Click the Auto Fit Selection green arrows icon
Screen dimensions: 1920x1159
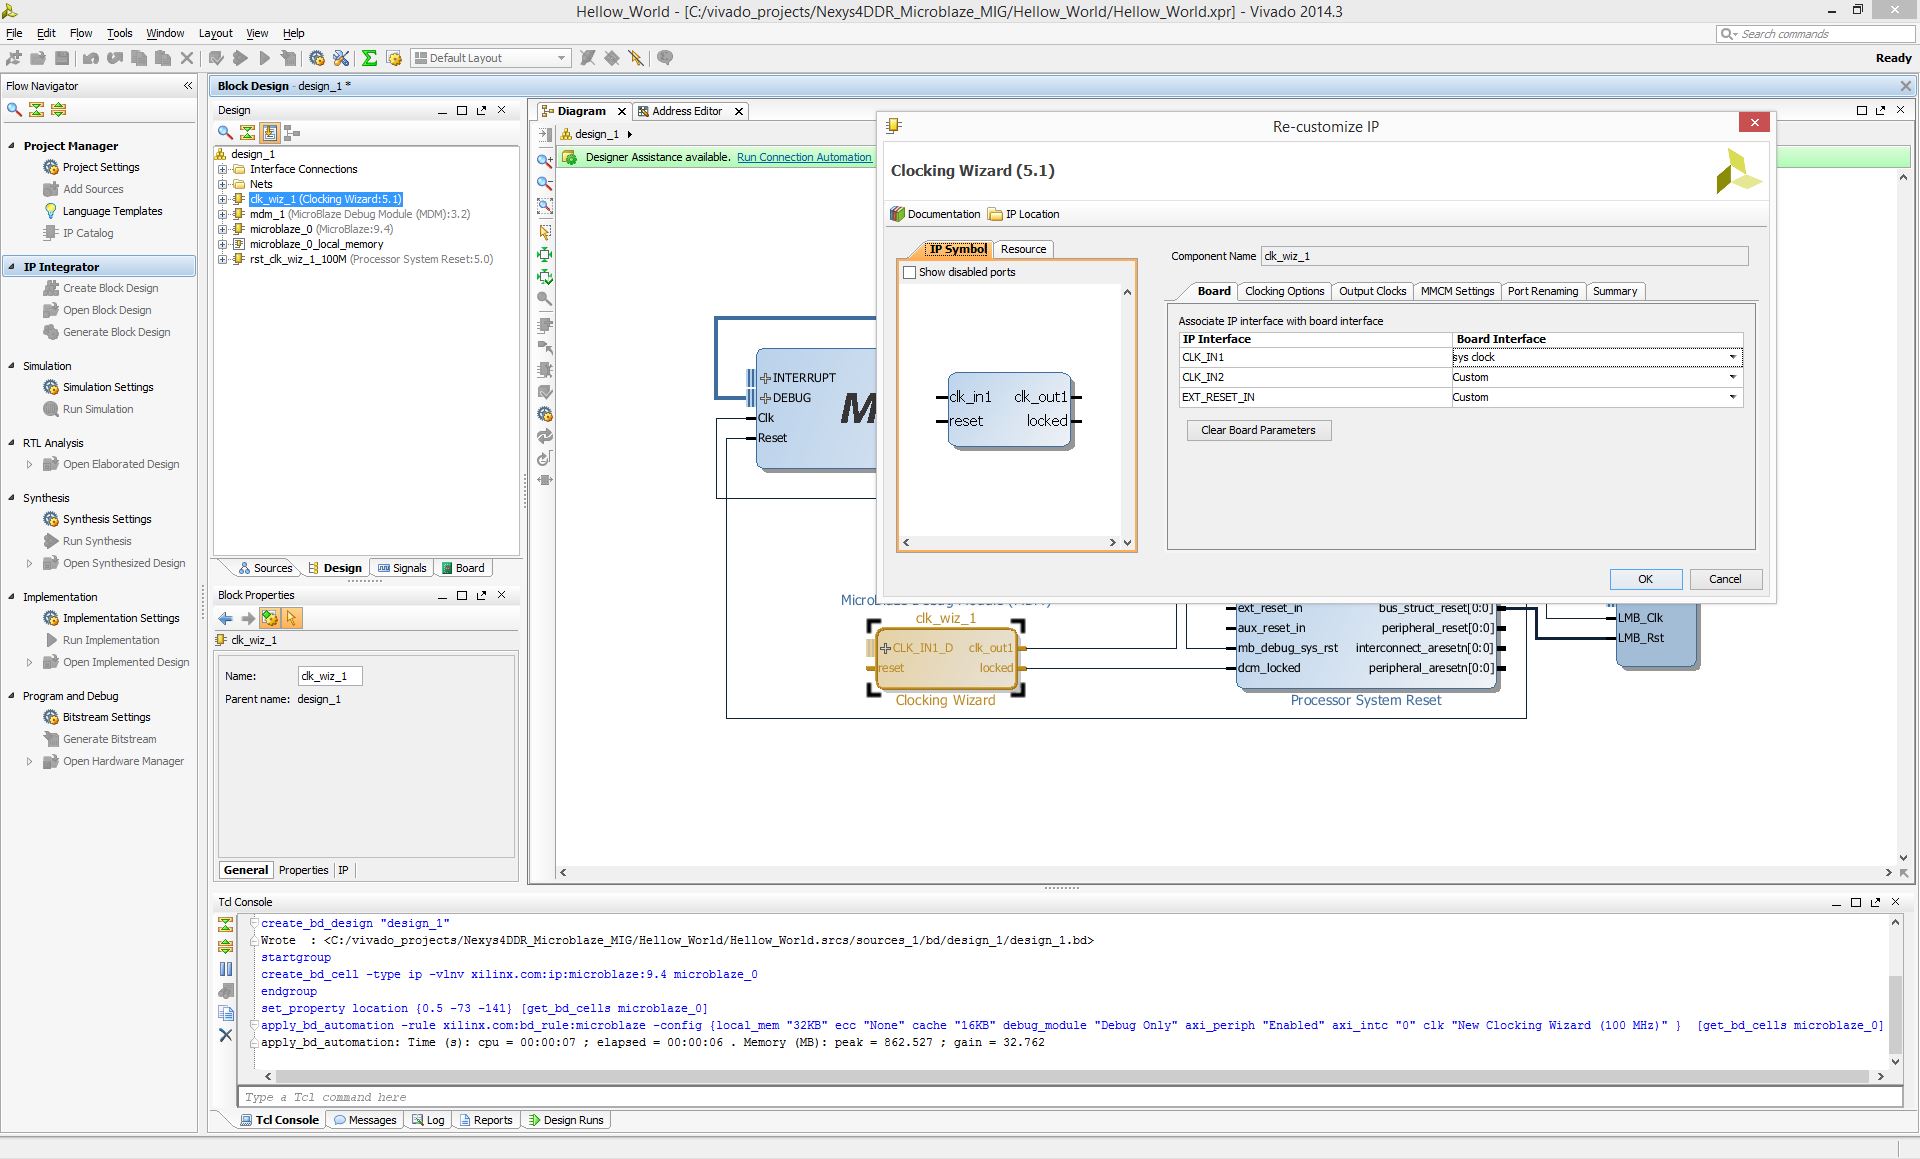(545, 255)
